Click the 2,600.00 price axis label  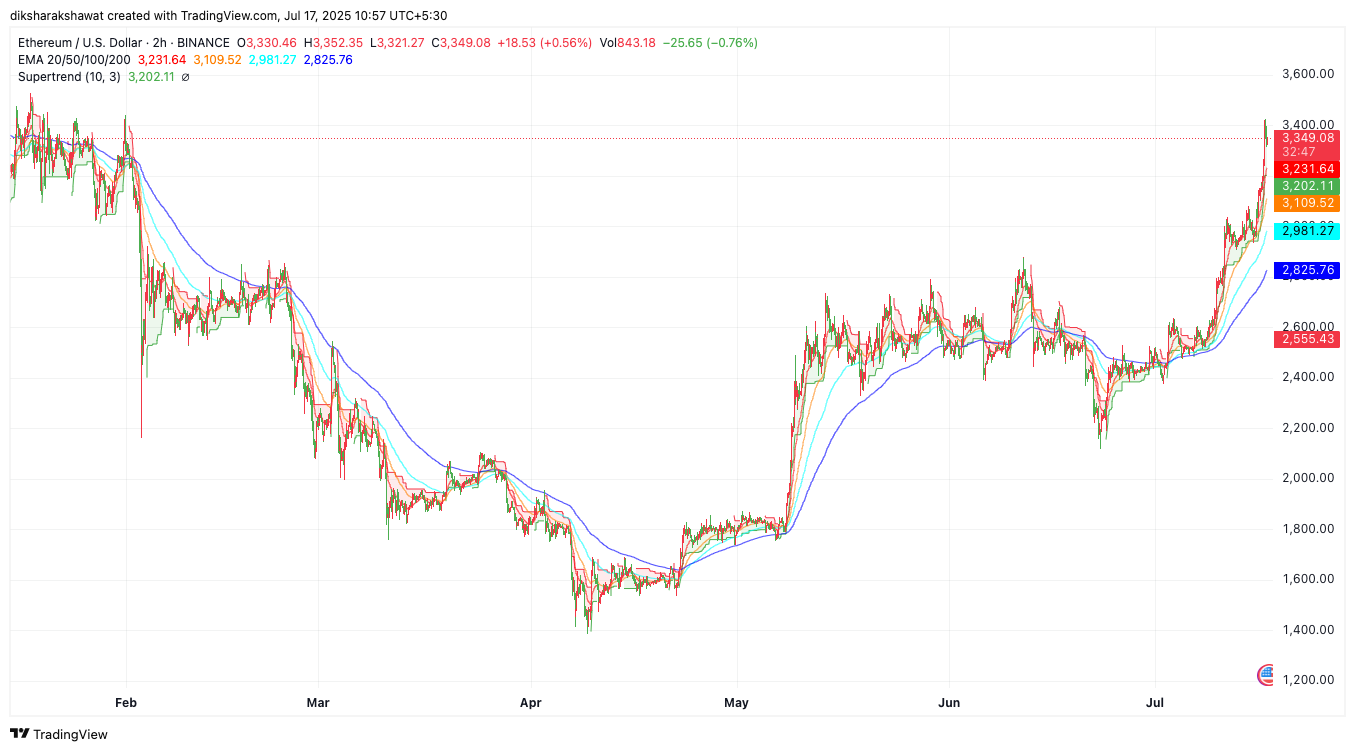coord(1308,326)
